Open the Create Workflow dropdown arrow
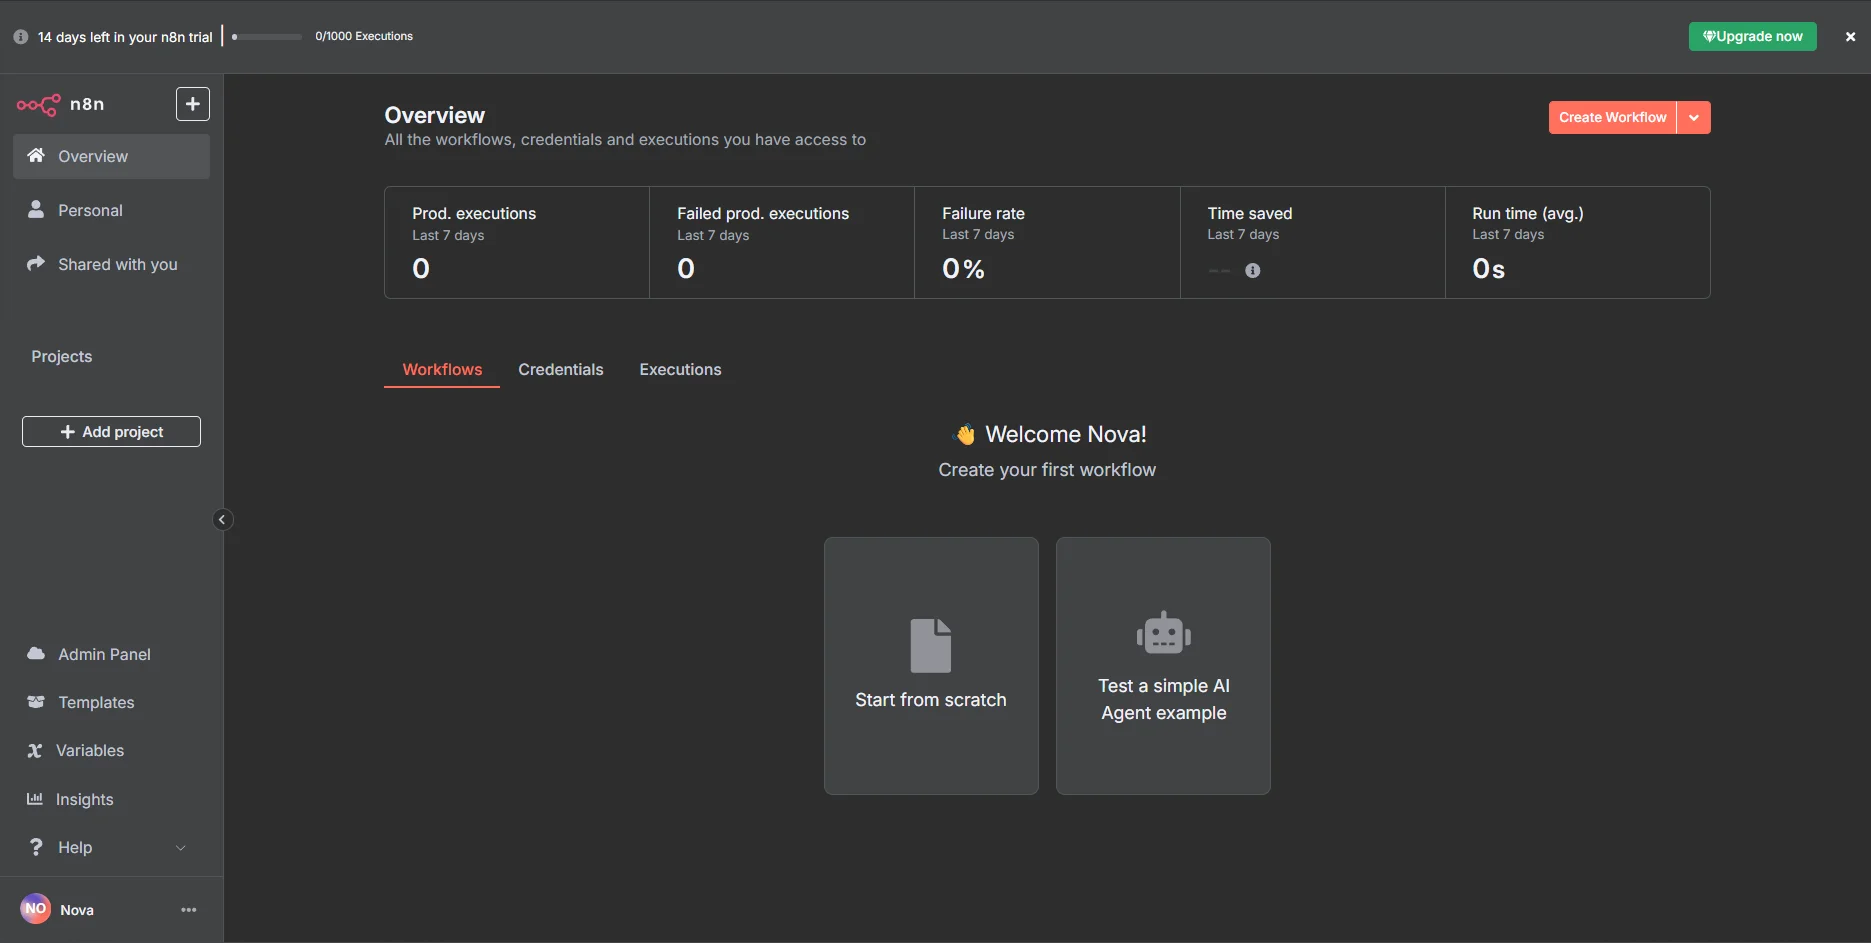The image size is (1871, 943). [x=1694, y=118]
